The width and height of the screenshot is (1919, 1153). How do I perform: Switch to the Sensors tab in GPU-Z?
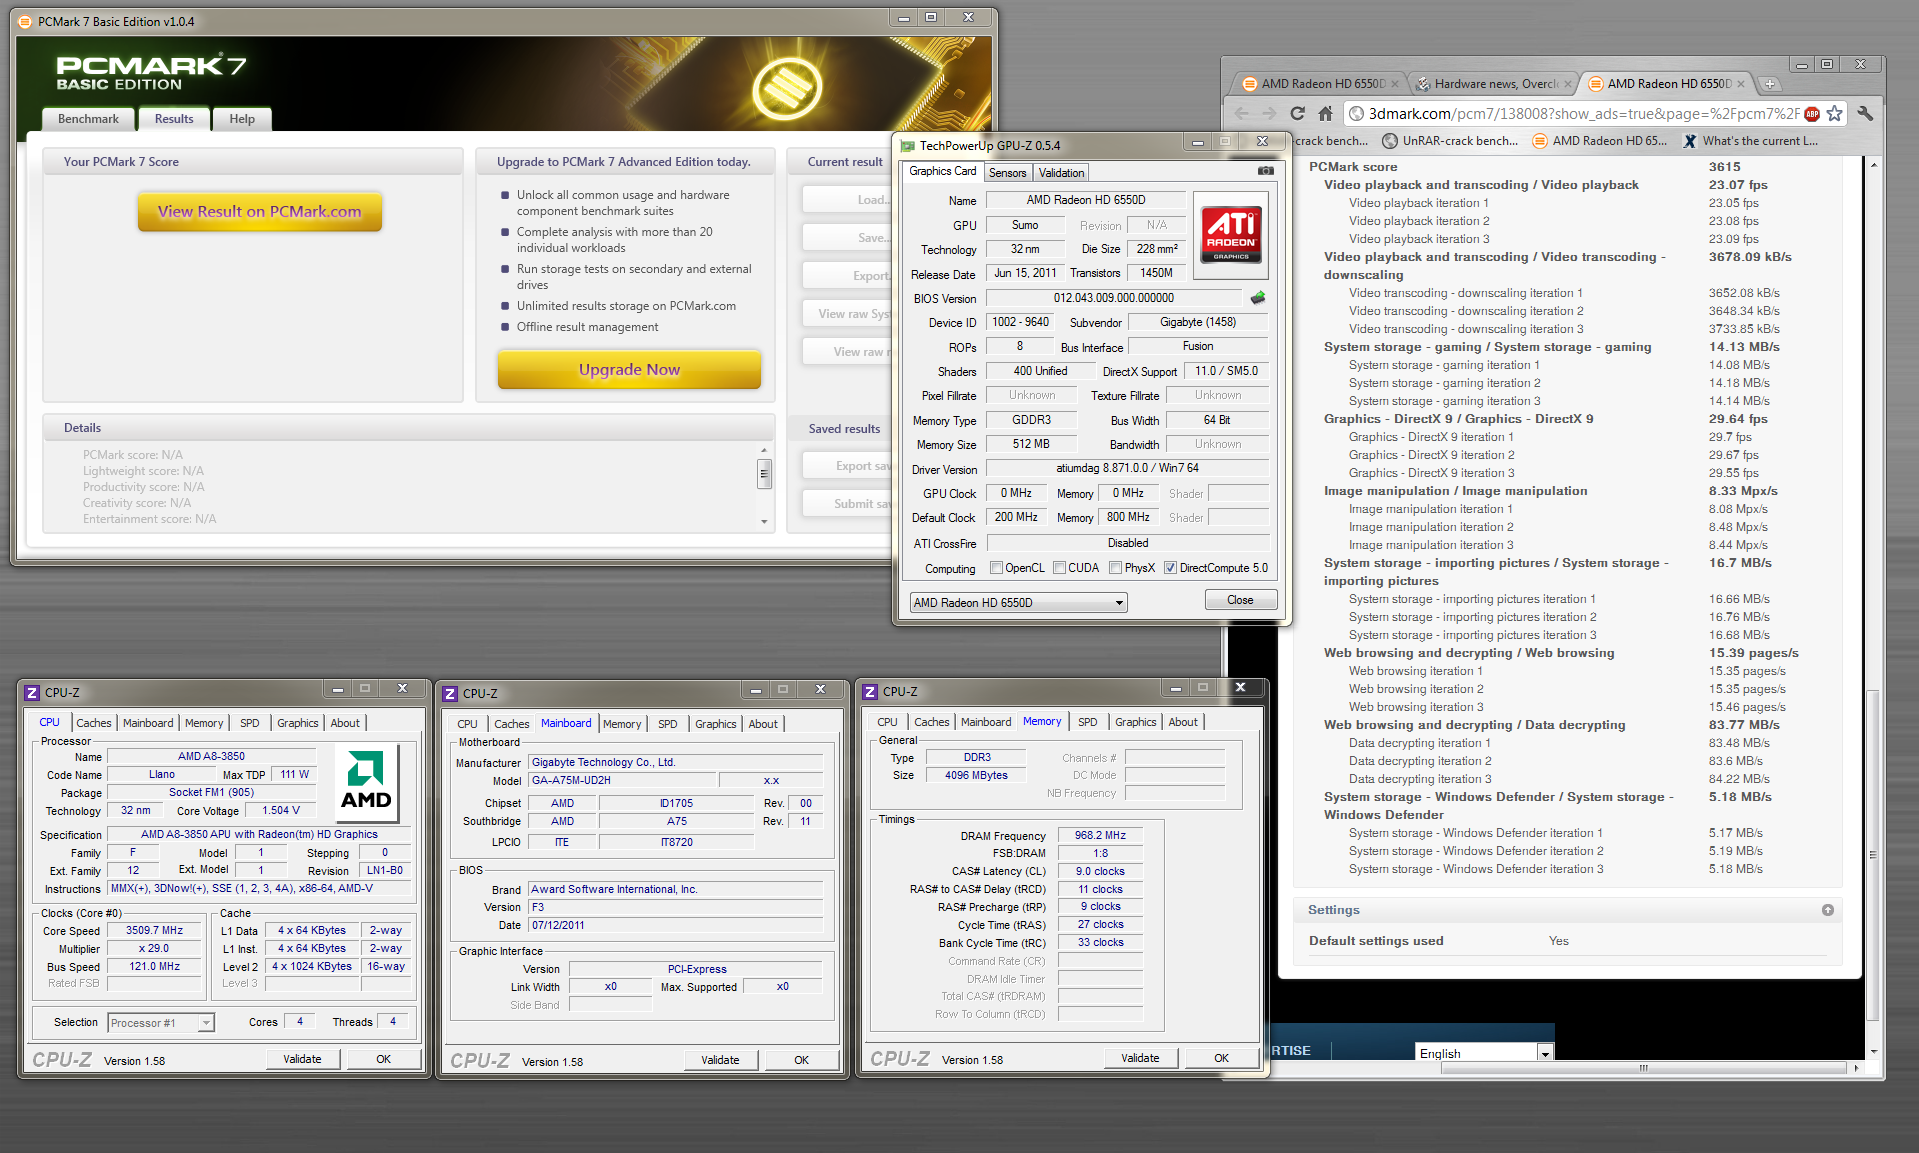click(x=1007, y=173)
